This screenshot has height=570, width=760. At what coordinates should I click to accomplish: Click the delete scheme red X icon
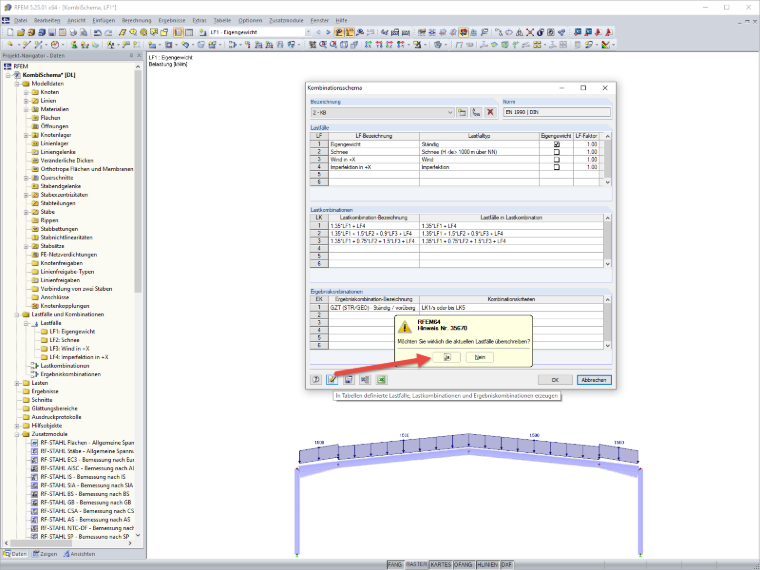click(491, 112)
